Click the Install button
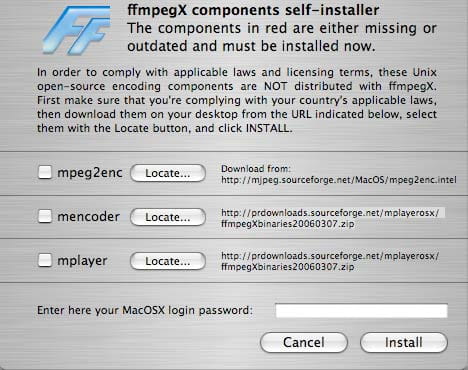The width and height of the screenshot is (468, 370). tap(404, 342)
